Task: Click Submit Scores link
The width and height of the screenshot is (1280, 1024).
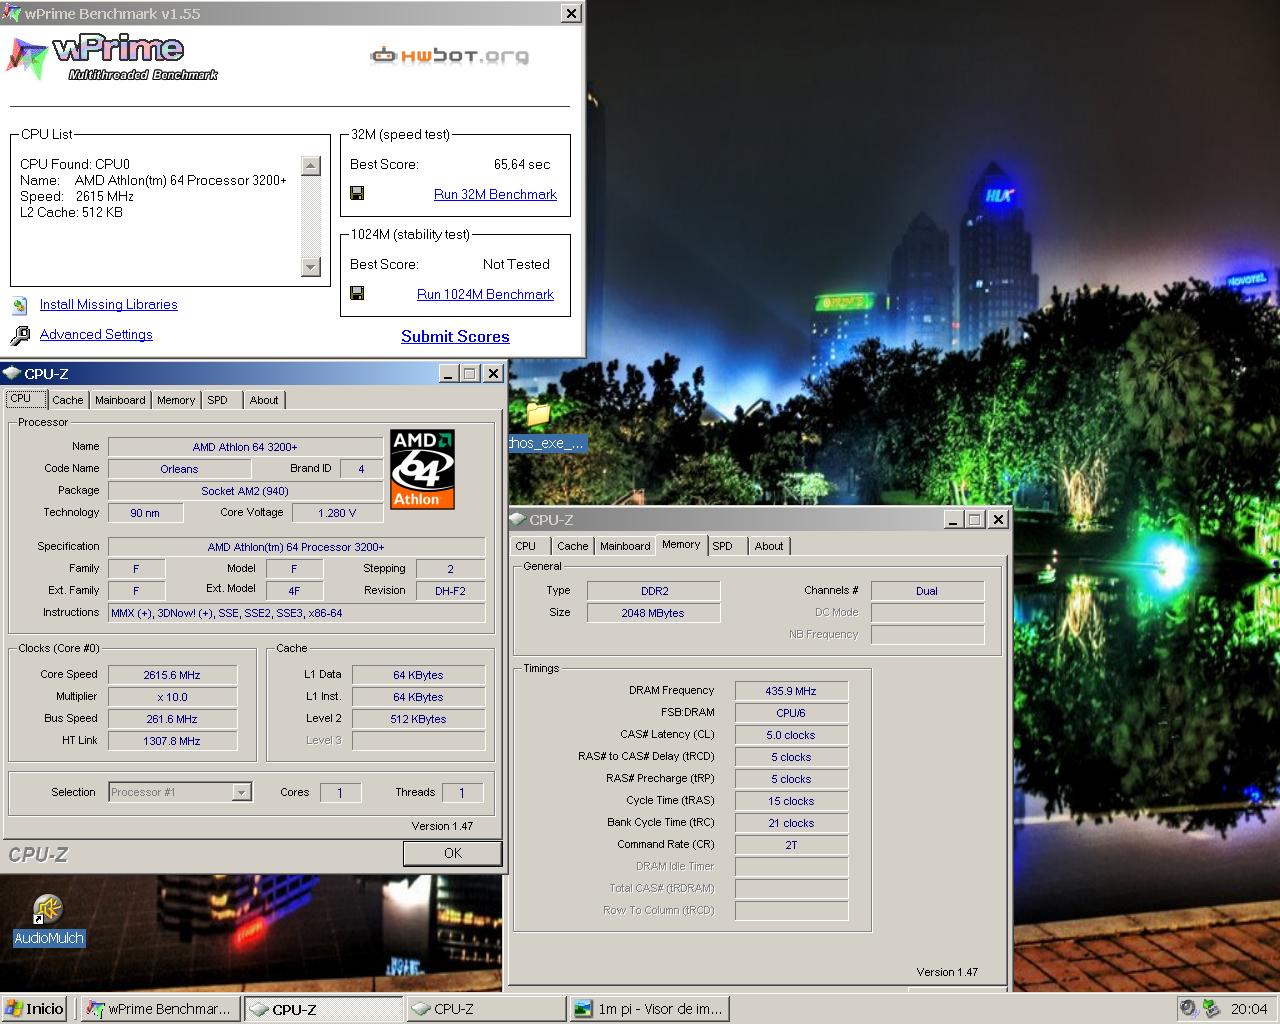Action: (x=455, y=336)
